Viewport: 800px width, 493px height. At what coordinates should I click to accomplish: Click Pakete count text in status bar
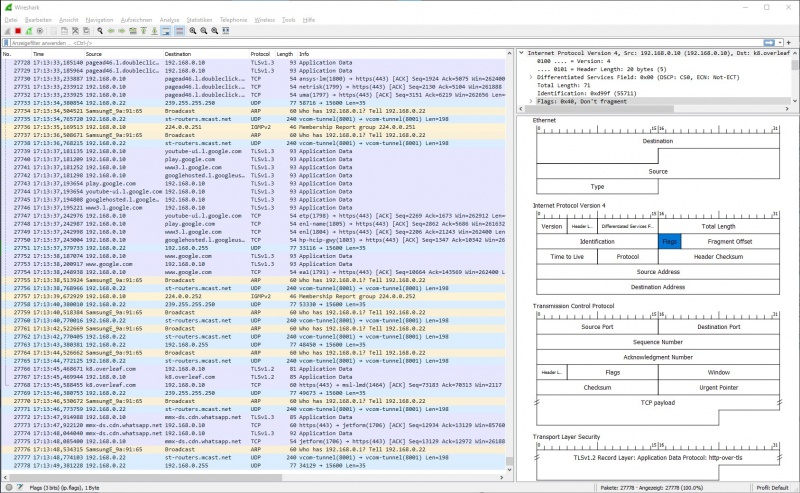click(x=652, y=488)
